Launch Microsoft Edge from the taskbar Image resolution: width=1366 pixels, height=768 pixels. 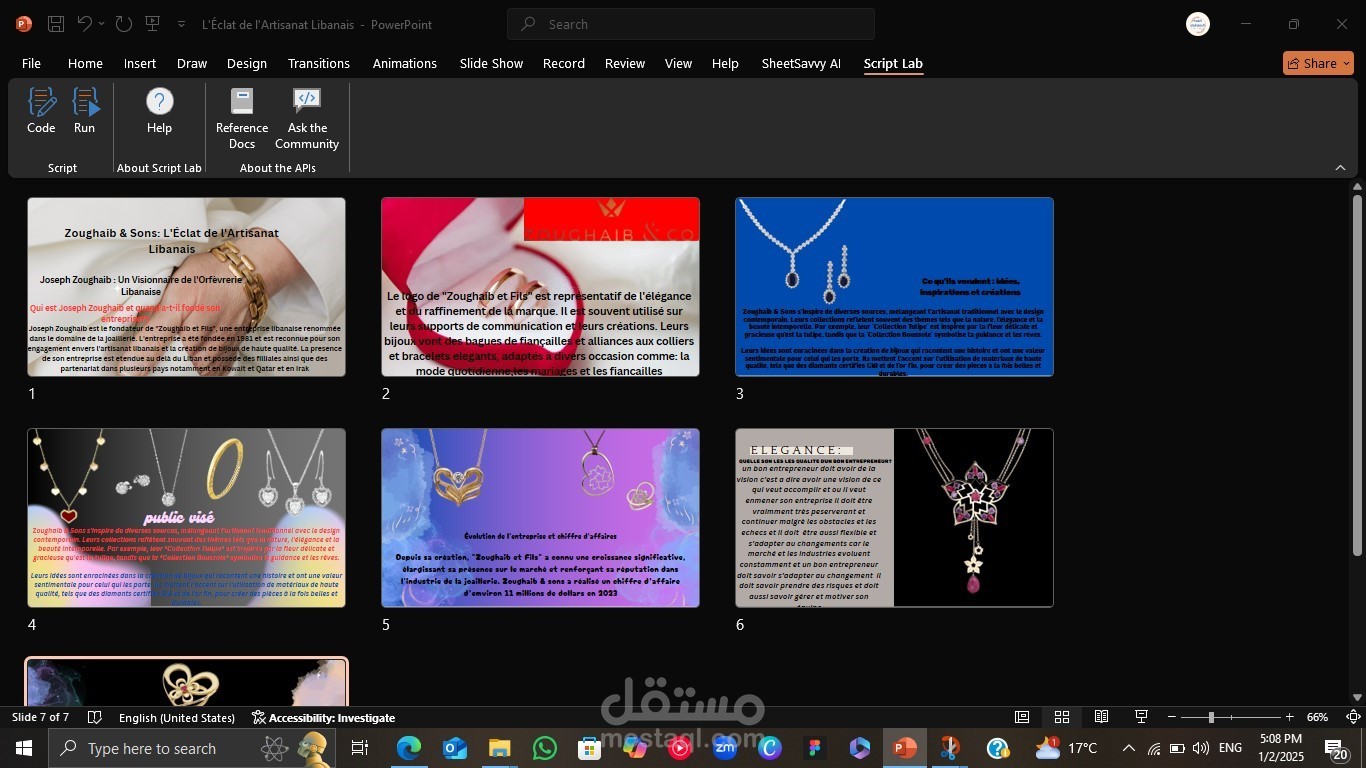pos(408,748)
